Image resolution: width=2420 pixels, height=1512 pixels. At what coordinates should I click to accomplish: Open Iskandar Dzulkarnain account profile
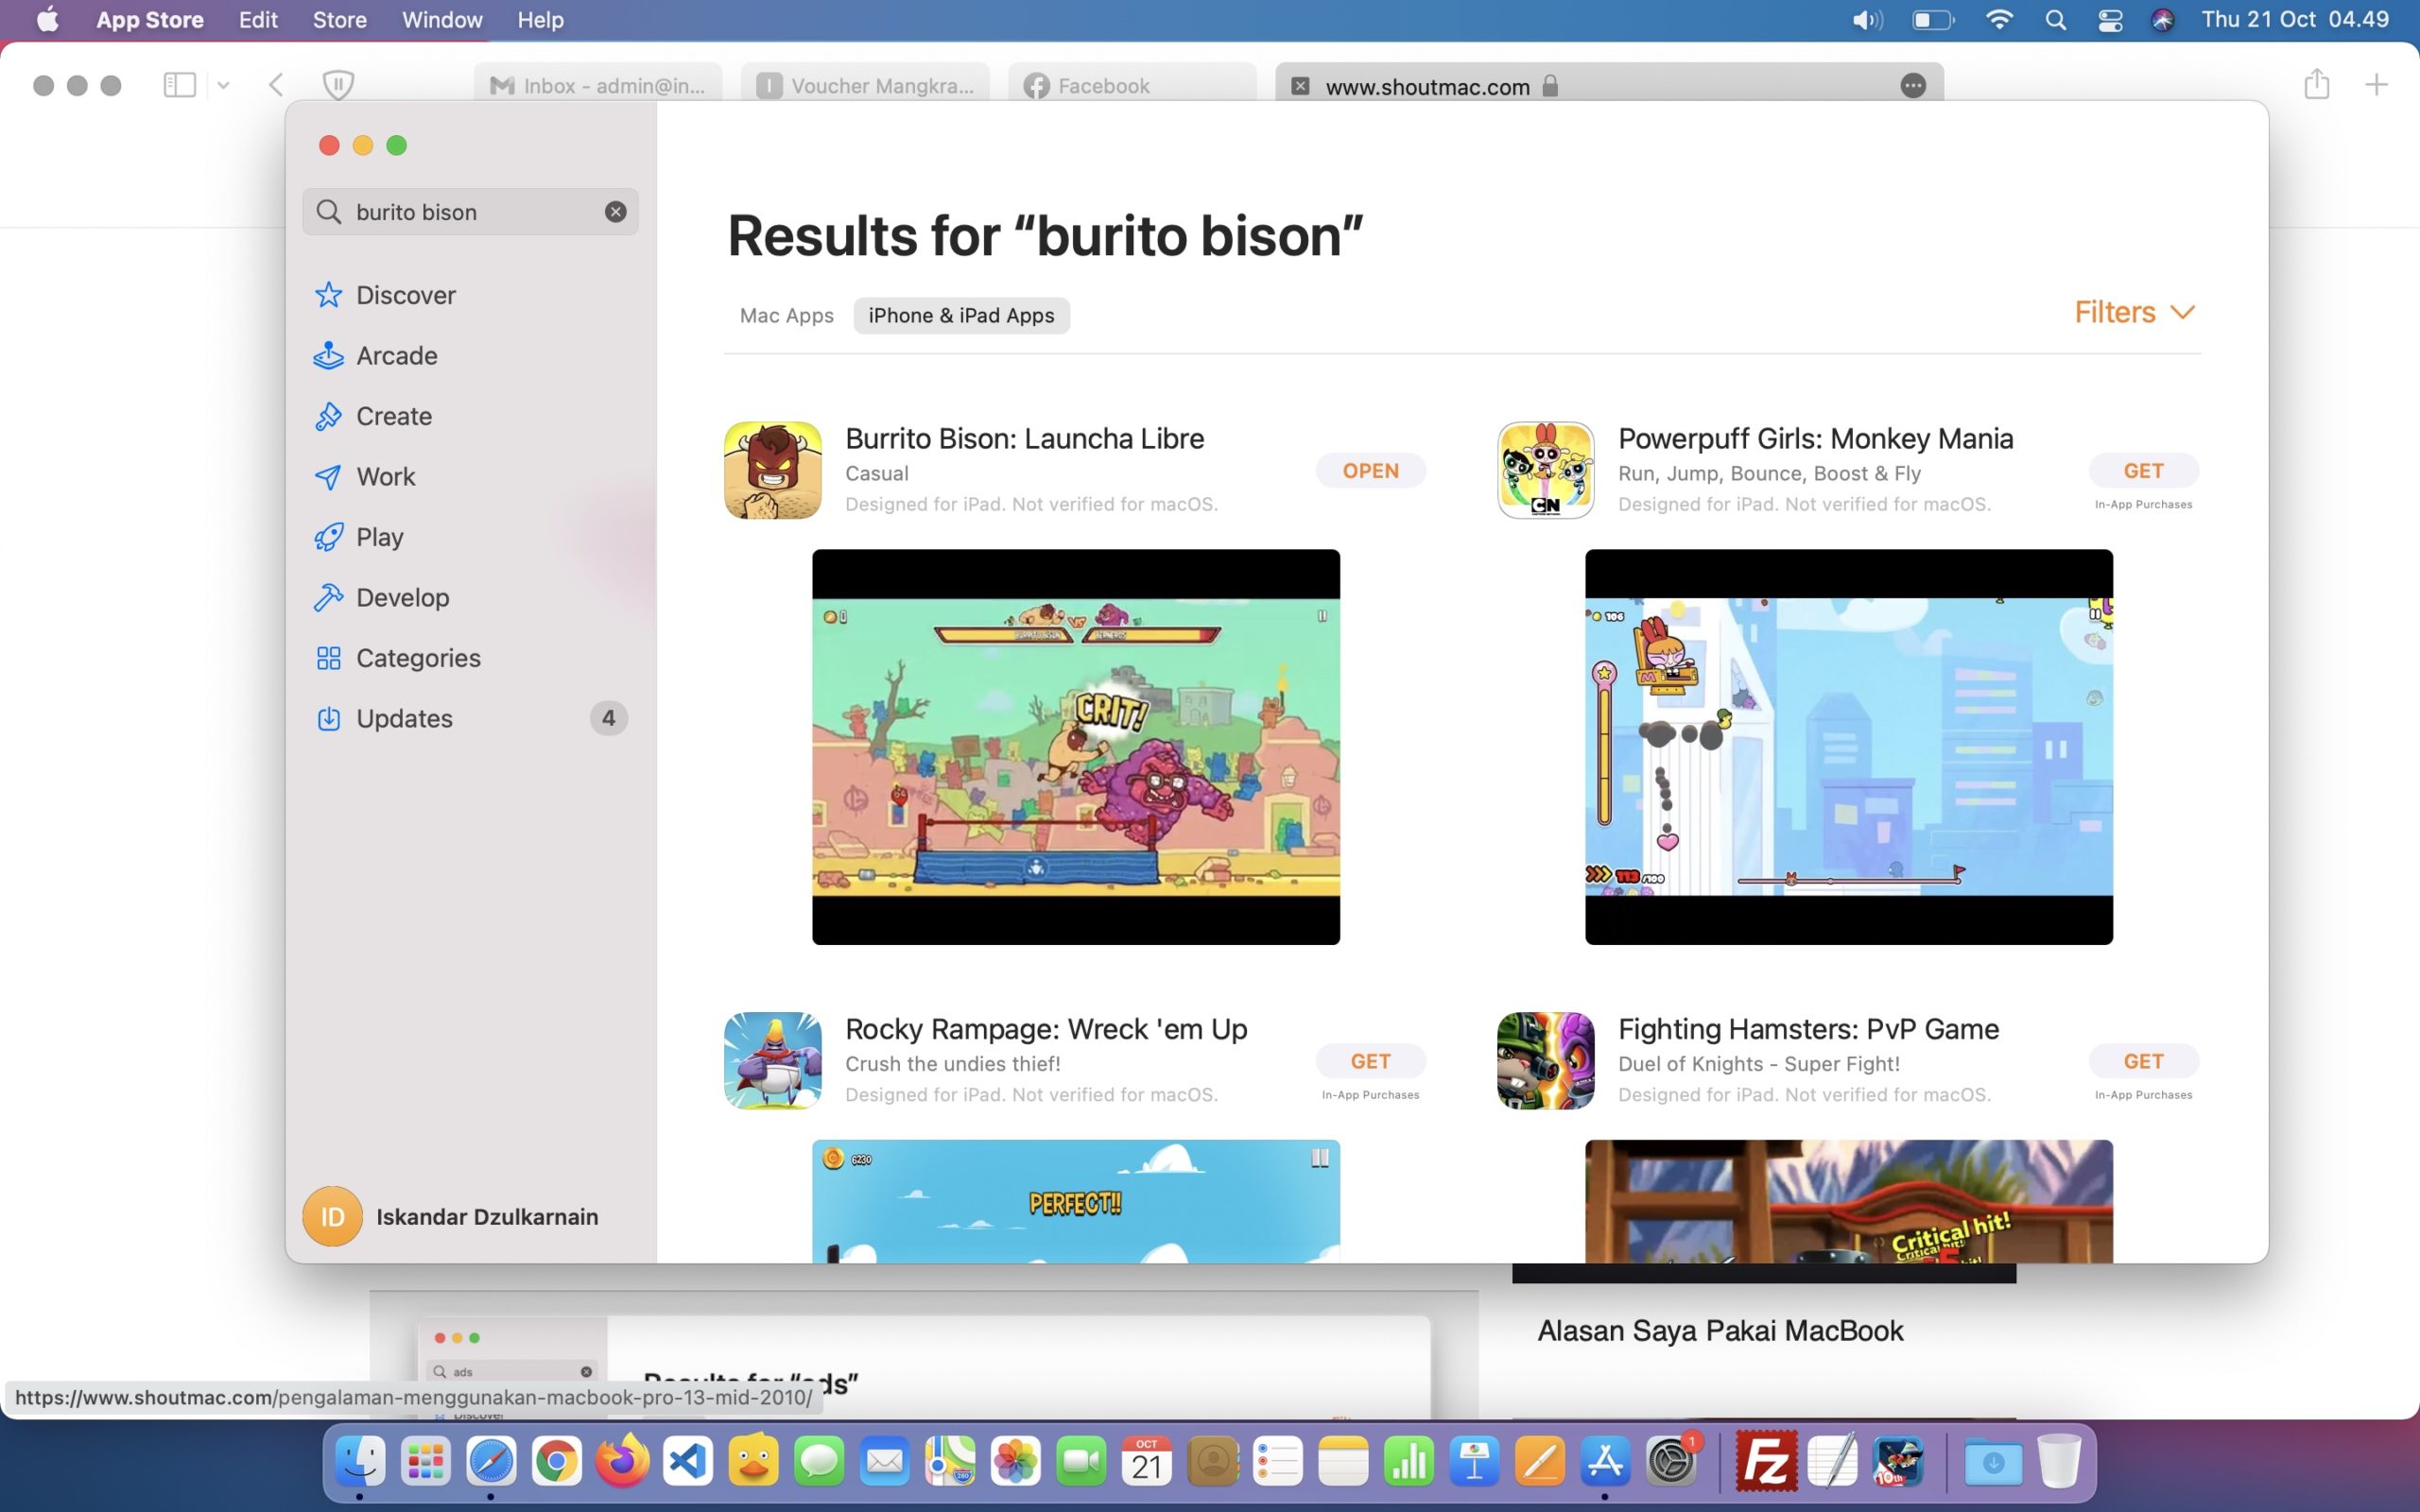pos(452,1216)
